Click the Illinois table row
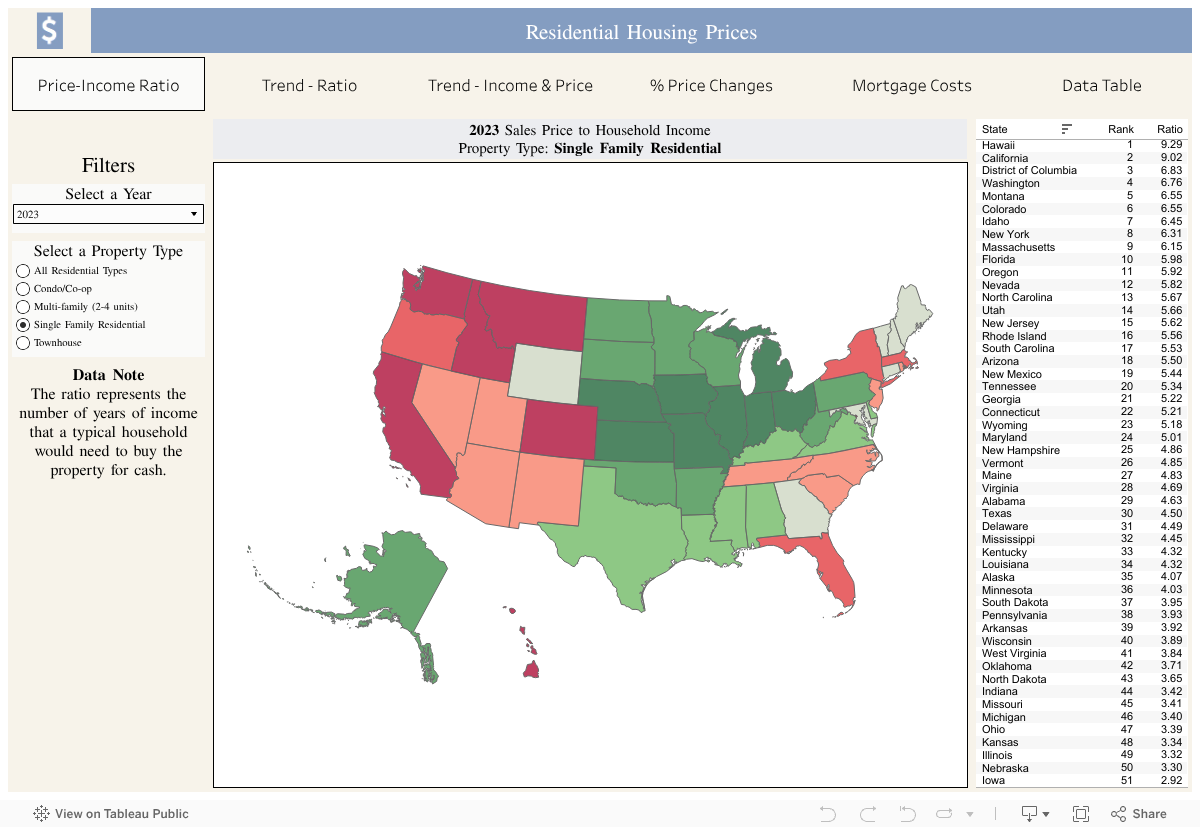Viewport: 1200px width, 827px height. [x=1083, y=755]
